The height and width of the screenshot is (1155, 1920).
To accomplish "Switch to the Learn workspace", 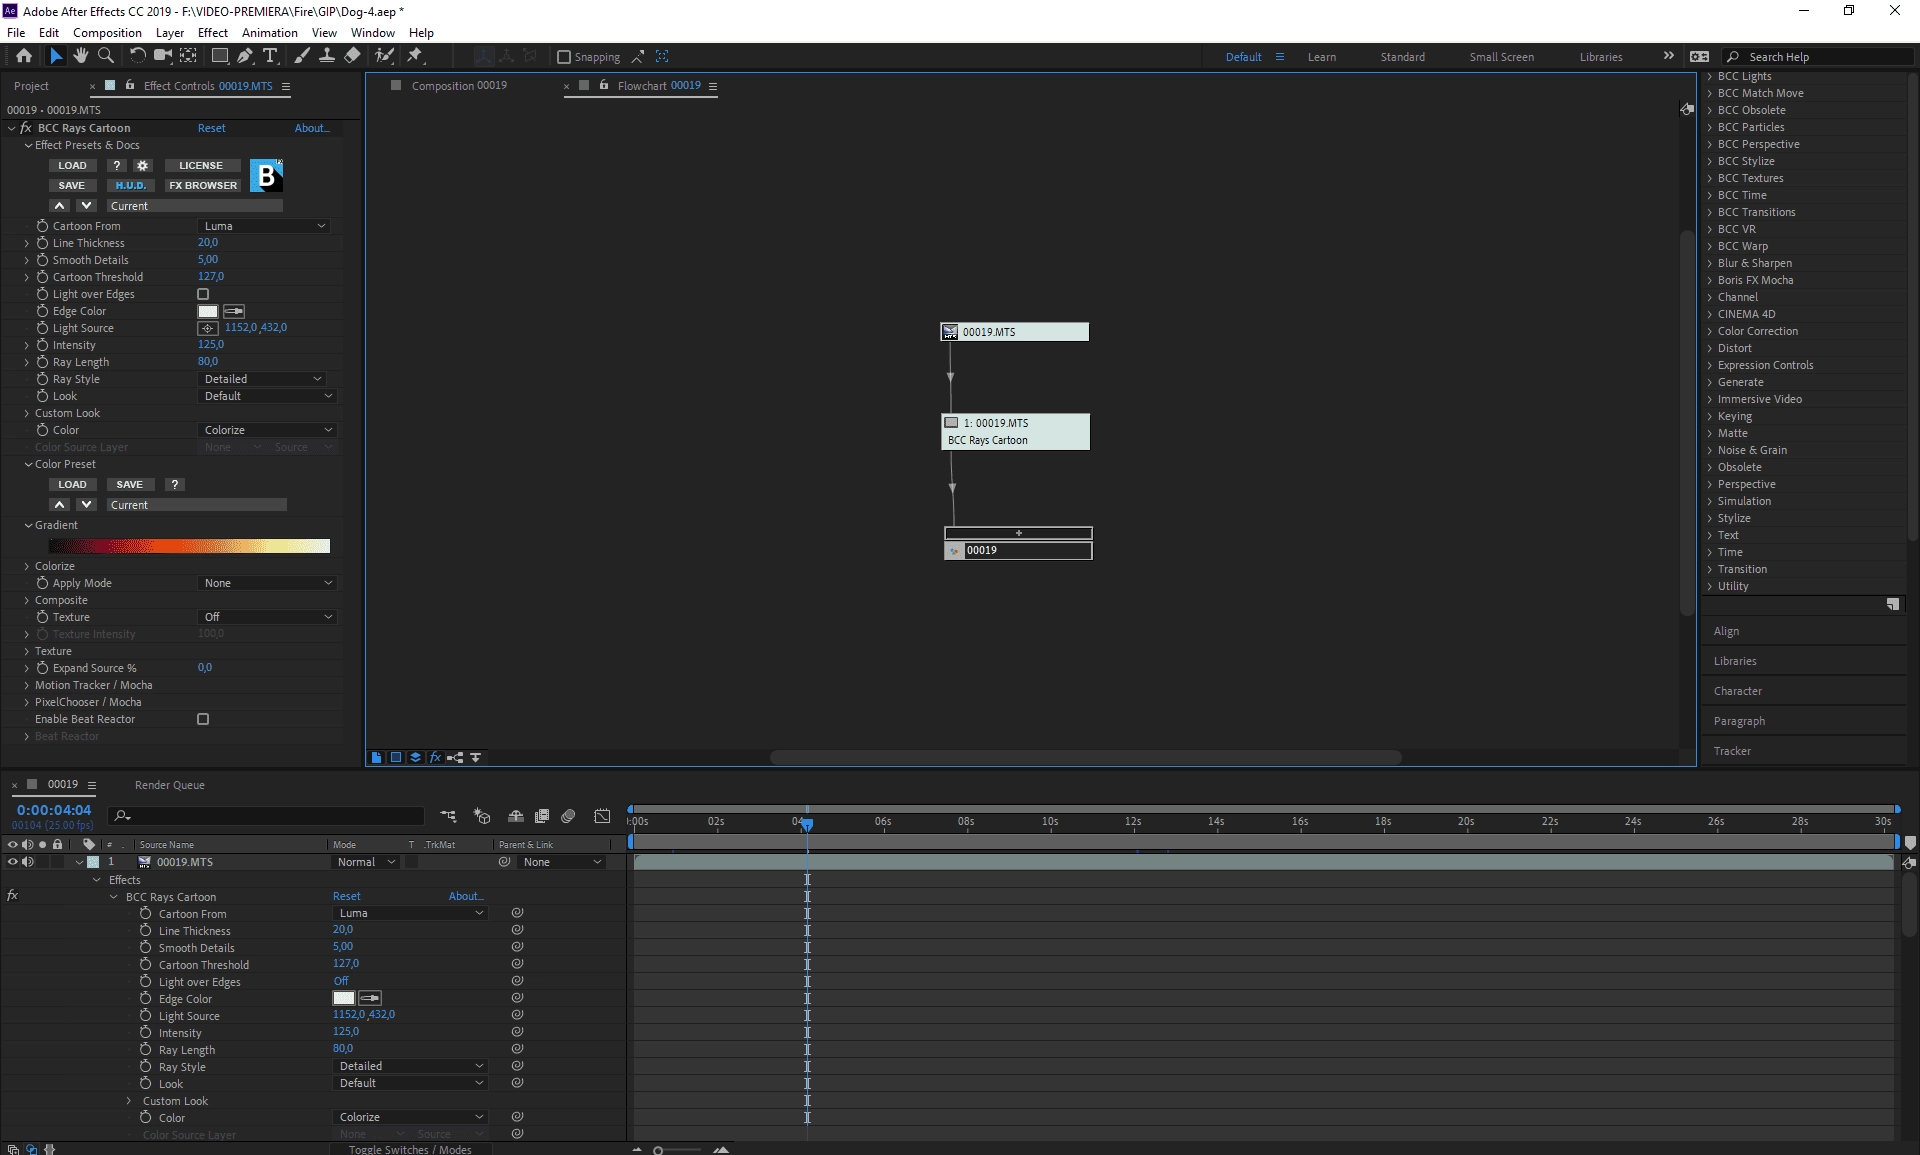I will click(1321, 57).
